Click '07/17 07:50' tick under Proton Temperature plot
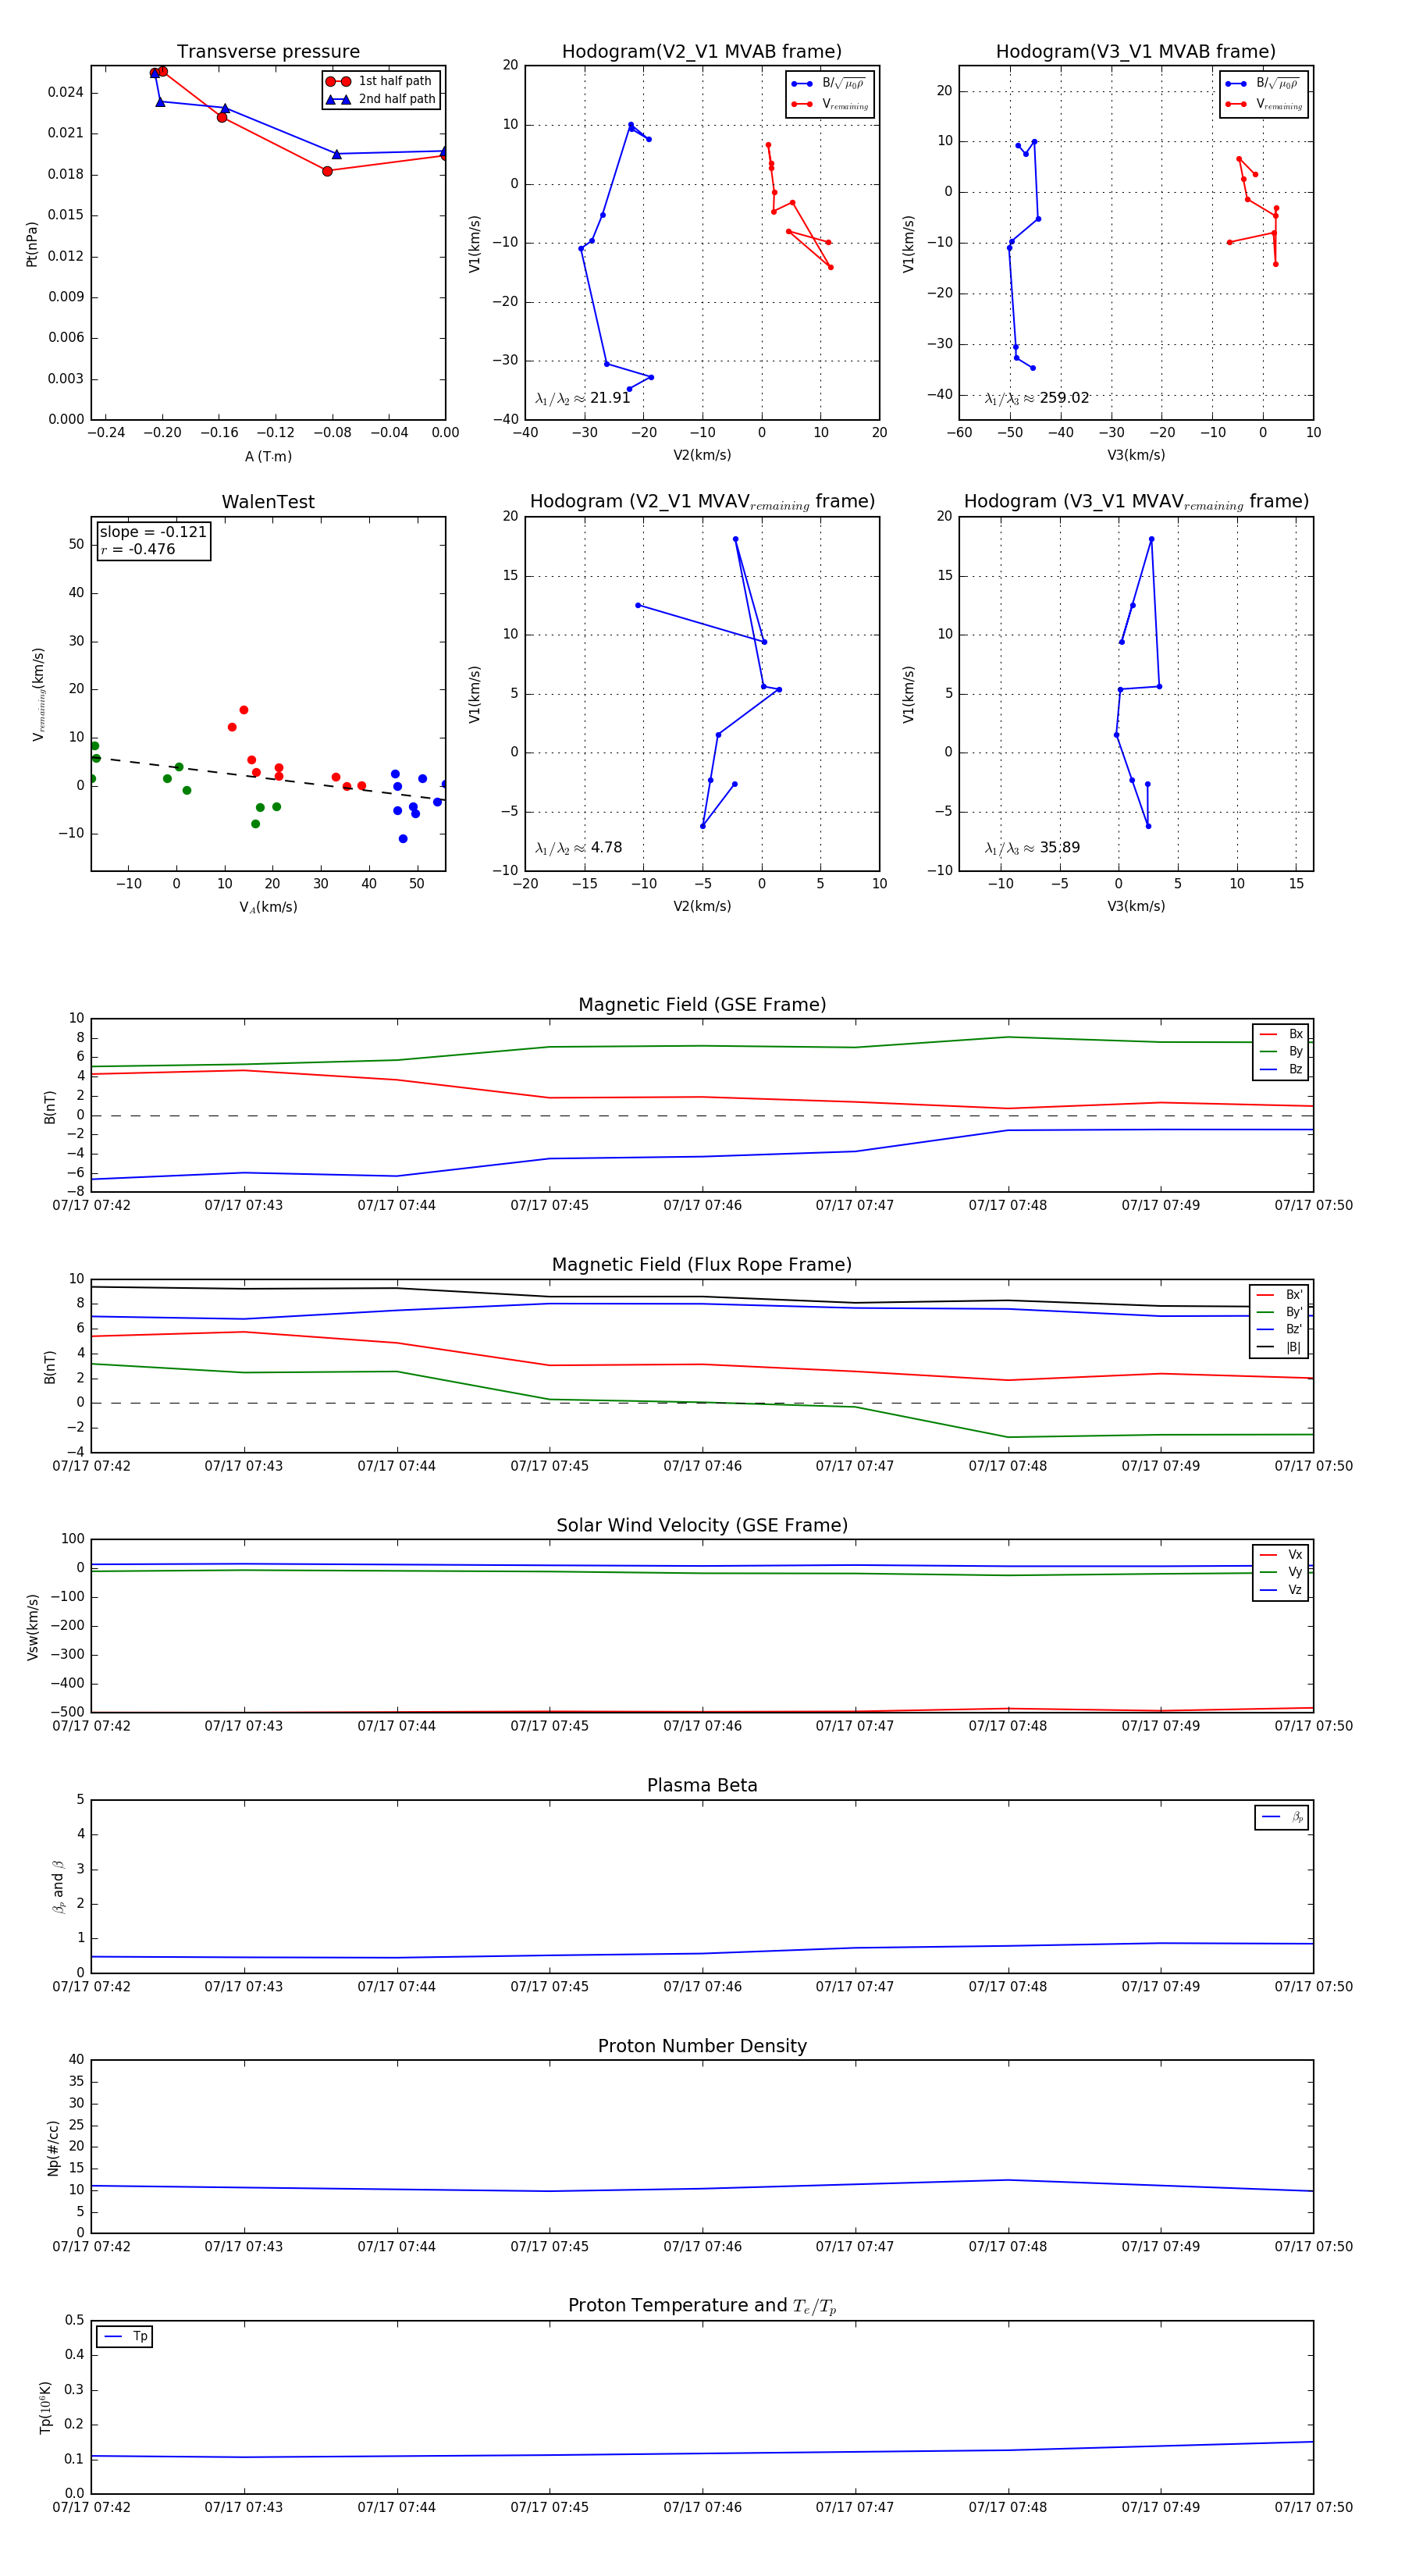 point(1313,2507)
